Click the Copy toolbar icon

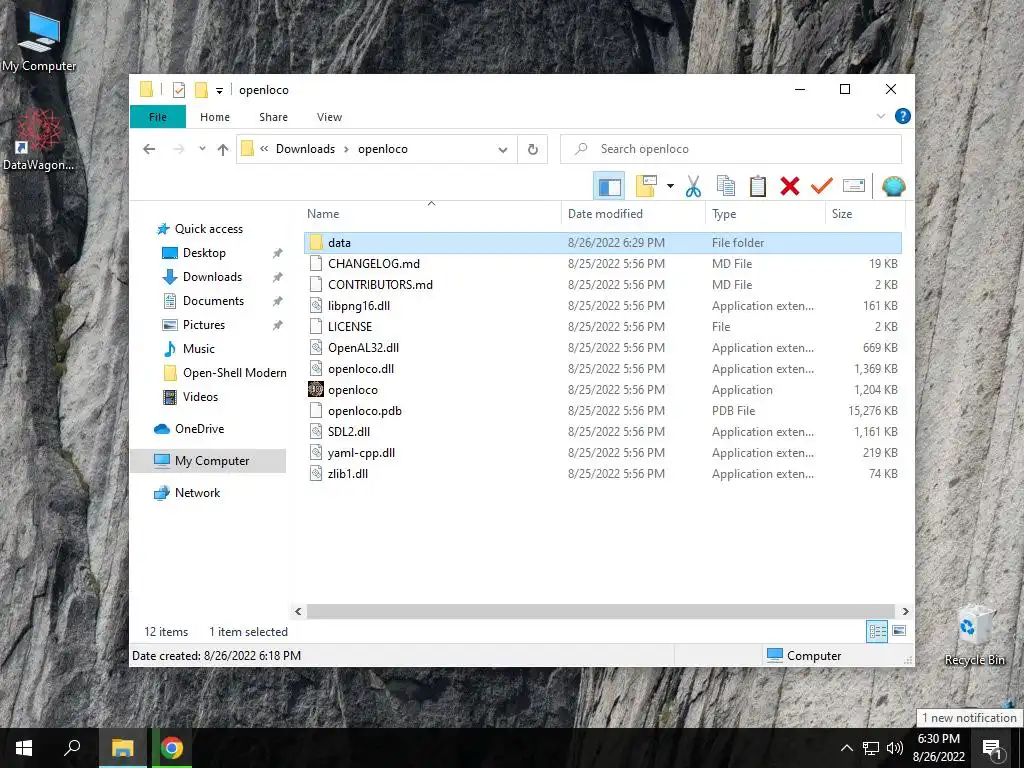click(x=726, y=187)
